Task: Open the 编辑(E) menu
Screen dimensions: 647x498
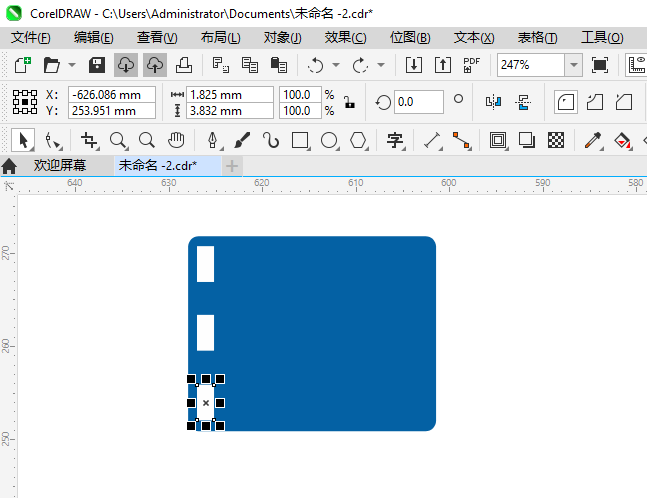Action: click(x=94, y=38)
